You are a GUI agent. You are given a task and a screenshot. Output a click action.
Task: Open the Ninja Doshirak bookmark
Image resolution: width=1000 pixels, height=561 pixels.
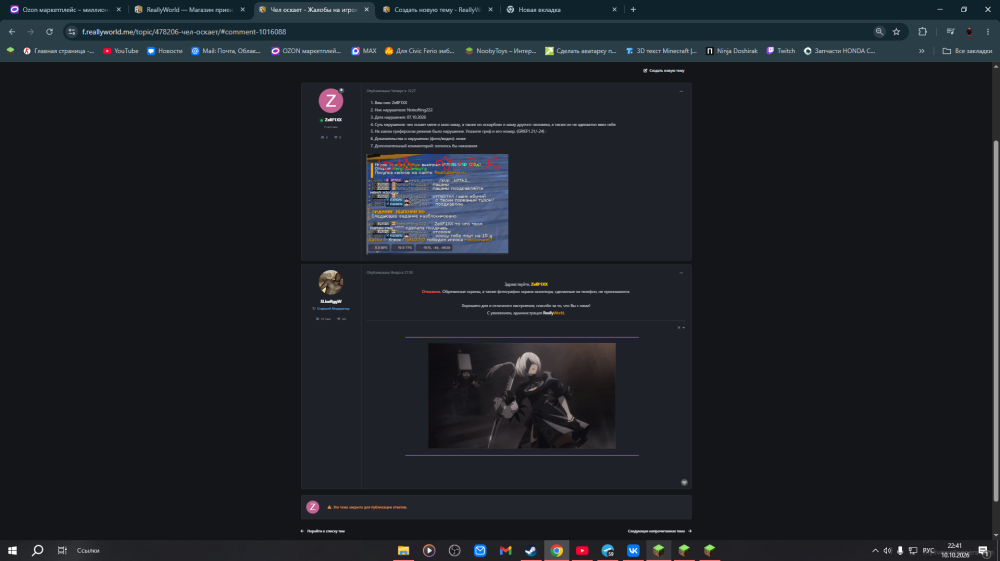[732, 50]
